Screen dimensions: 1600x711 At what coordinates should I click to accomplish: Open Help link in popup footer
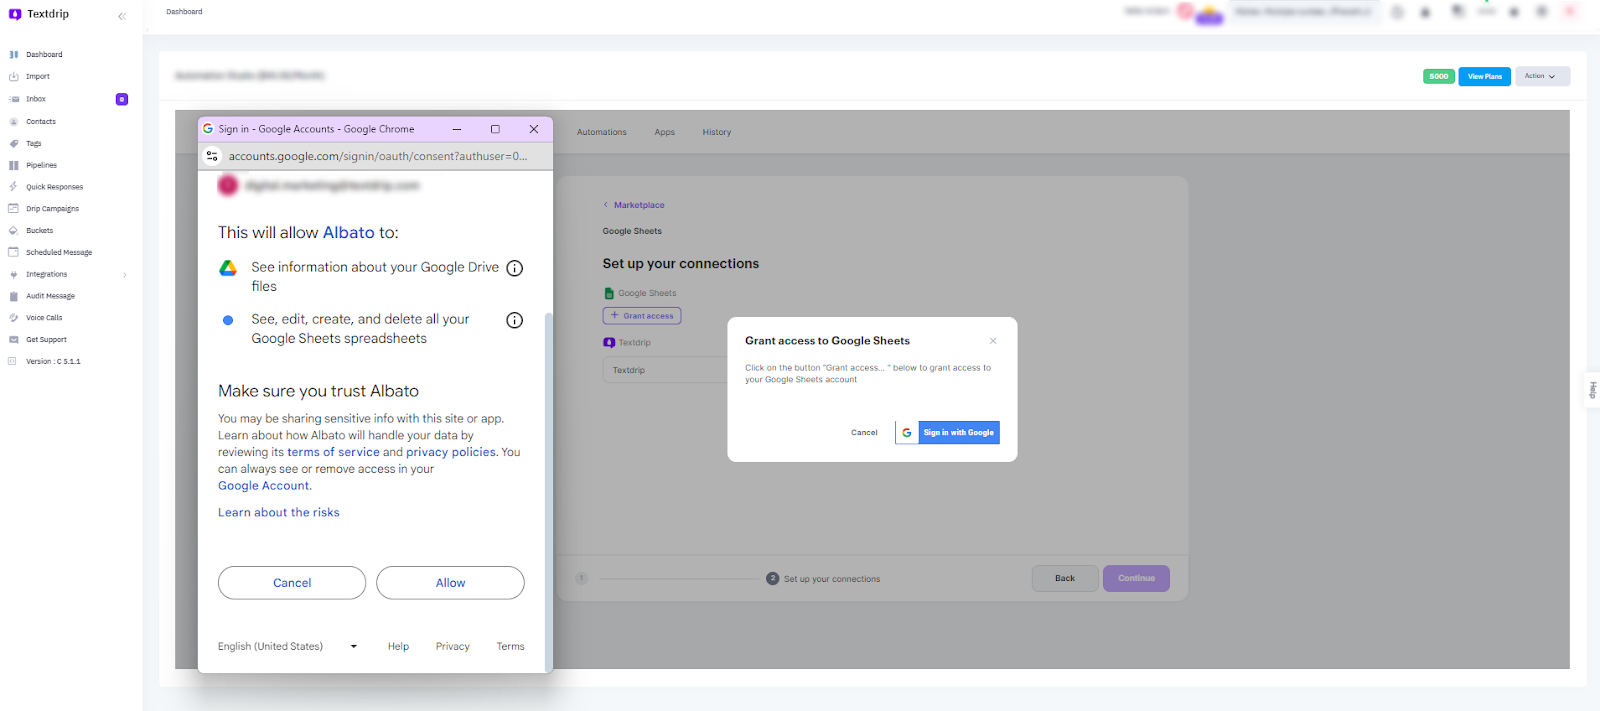[398, 647]
